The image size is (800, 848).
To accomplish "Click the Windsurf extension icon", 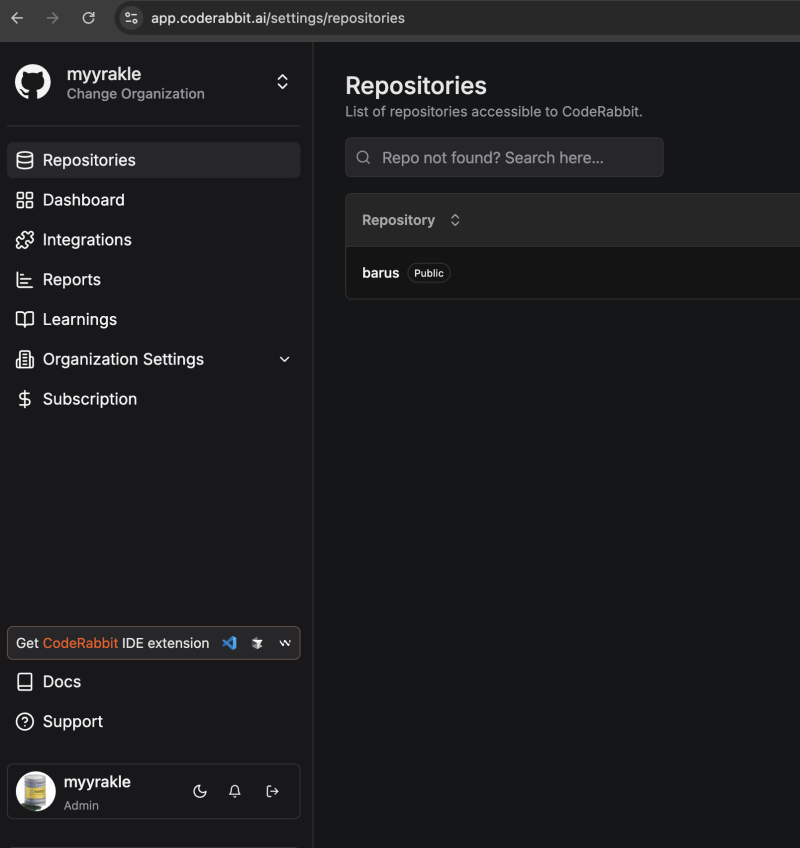I will [285, 643].
